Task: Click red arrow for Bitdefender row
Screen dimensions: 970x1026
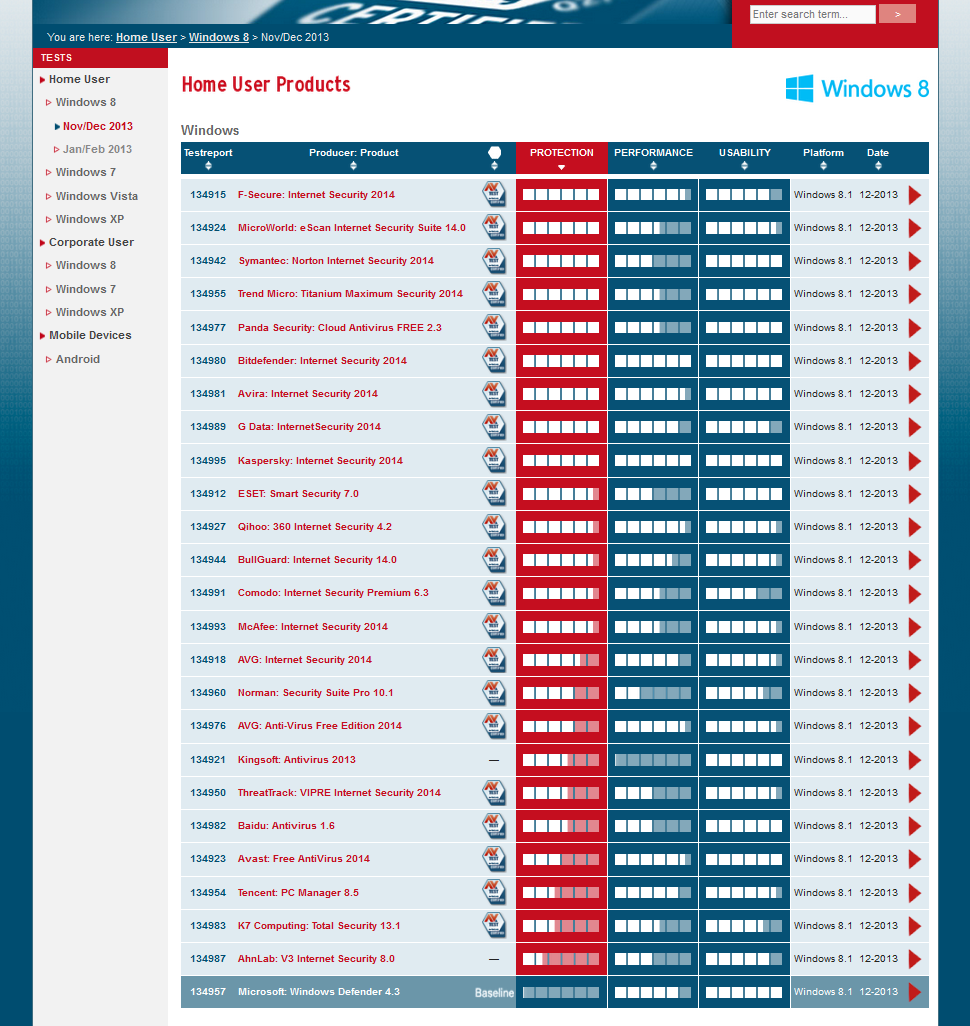Action: [914, 361]
